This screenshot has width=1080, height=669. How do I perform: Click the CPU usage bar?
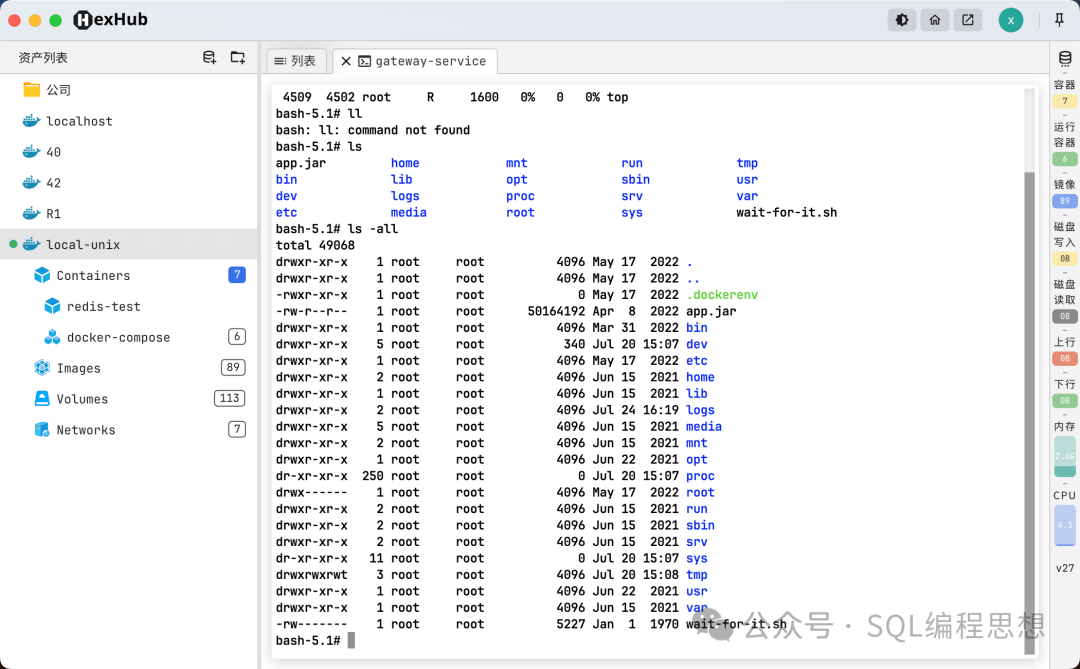(1065, 525)
